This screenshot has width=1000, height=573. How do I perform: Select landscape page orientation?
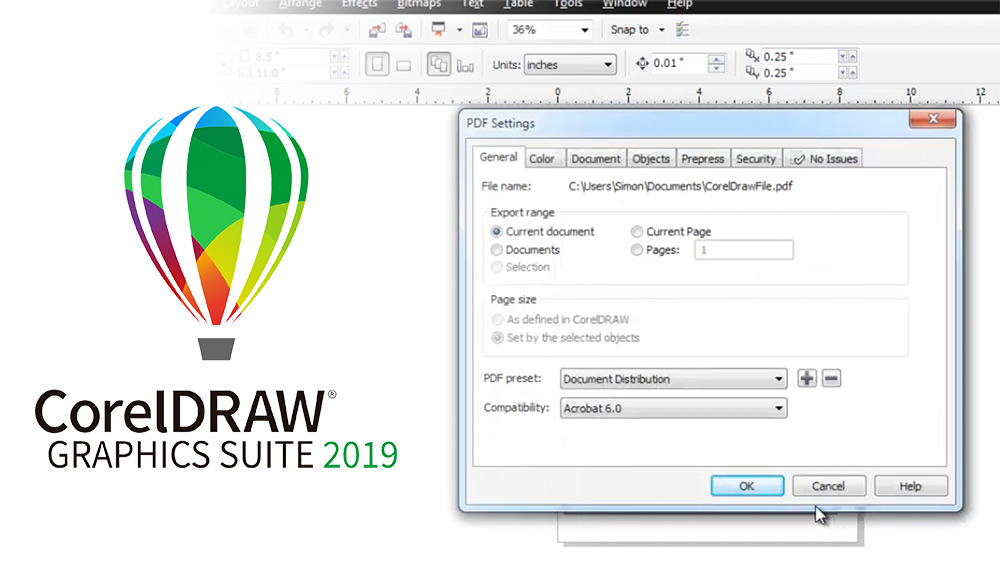[x=403, y=65]
